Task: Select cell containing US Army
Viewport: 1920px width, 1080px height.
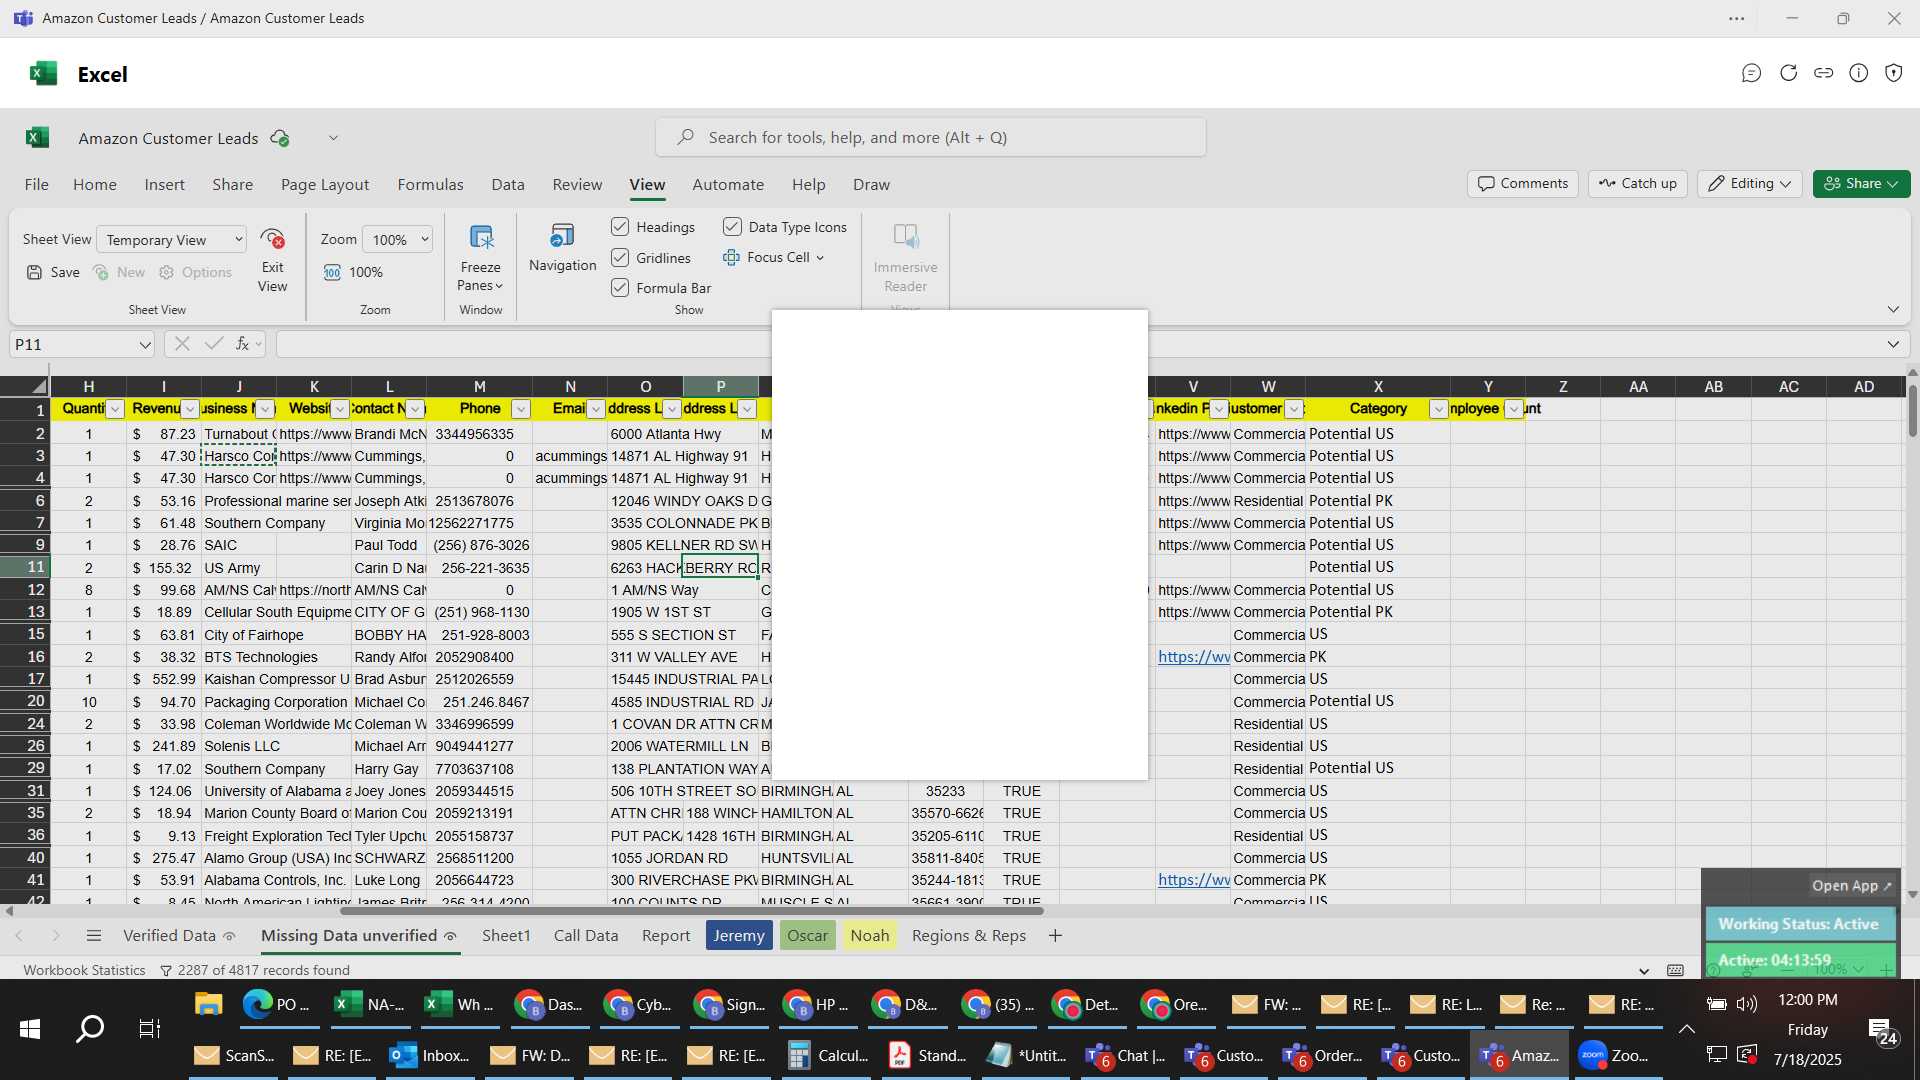Action: click(238, 568)
